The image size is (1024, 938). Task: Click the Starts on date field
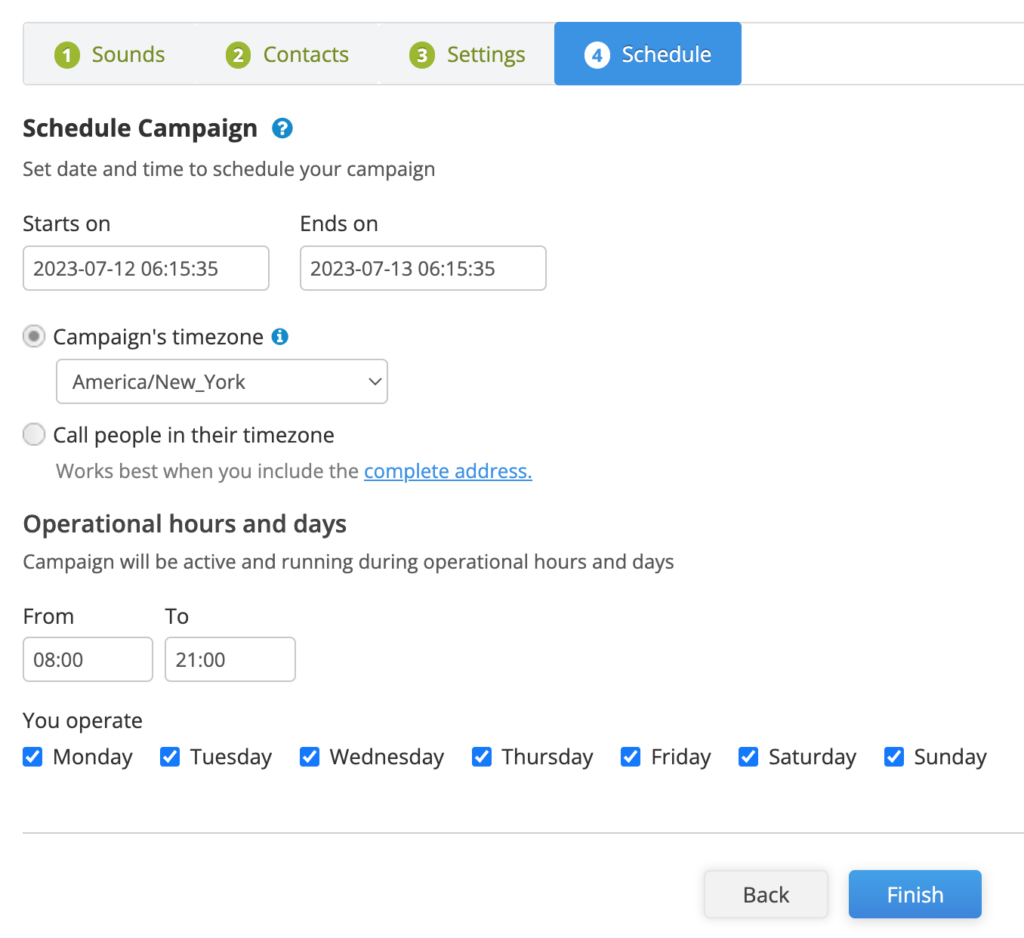(146, 268)
